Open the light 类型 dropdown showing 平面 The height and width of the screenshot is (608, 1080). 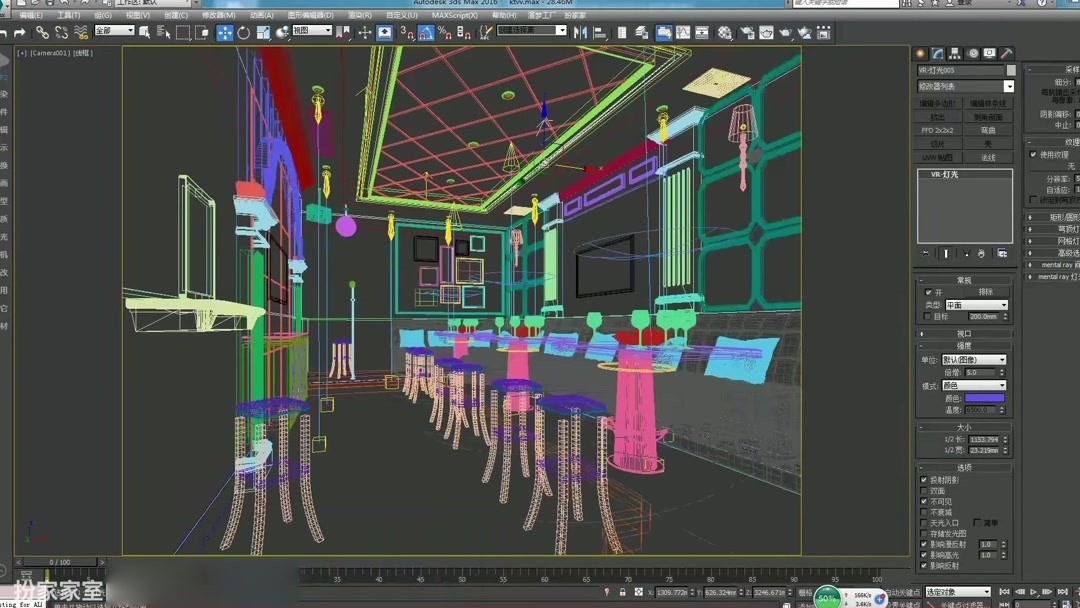[x=976, y=304]
